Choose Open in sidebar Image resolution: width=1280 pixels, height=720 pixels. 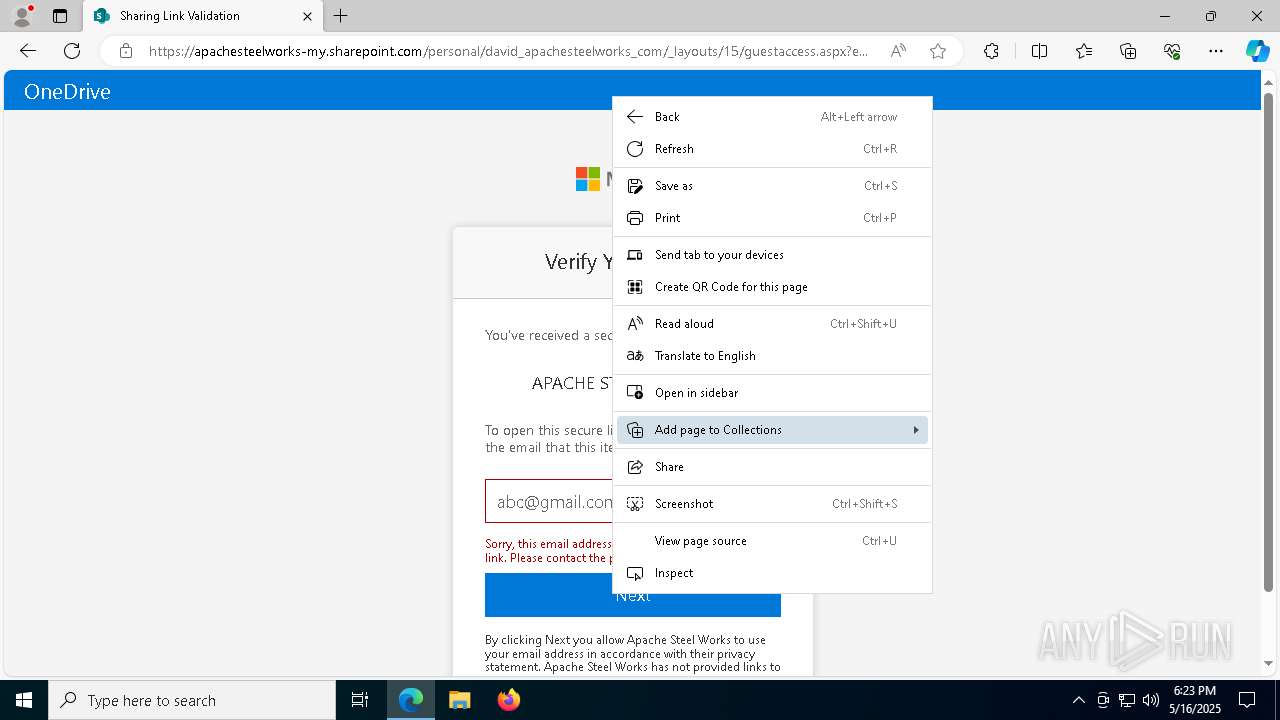(x=772, y=393)
